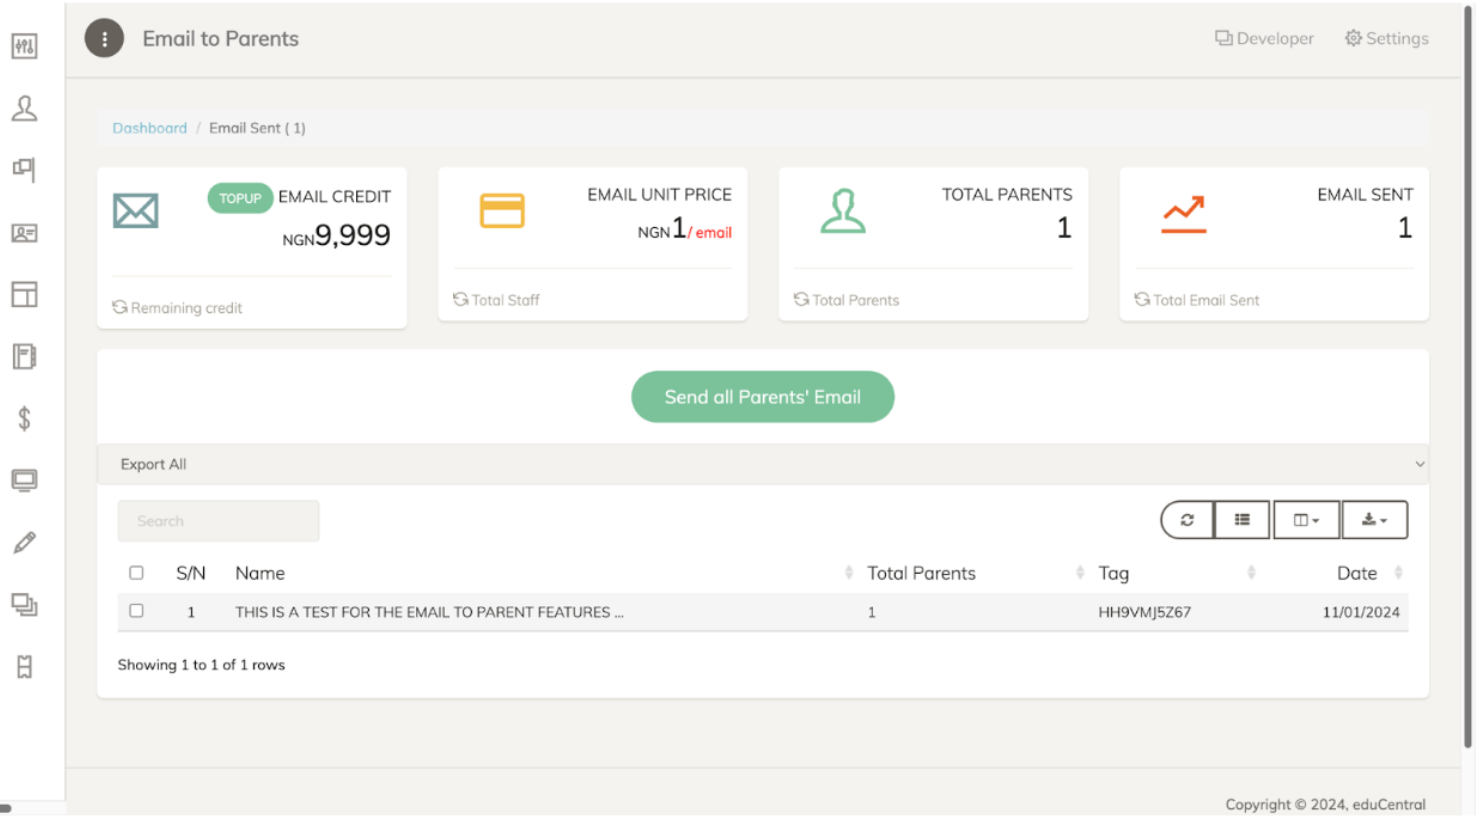Screen dimensions: 1478x822
Task: Click the green TOPUP button
Action: point(240,198)
